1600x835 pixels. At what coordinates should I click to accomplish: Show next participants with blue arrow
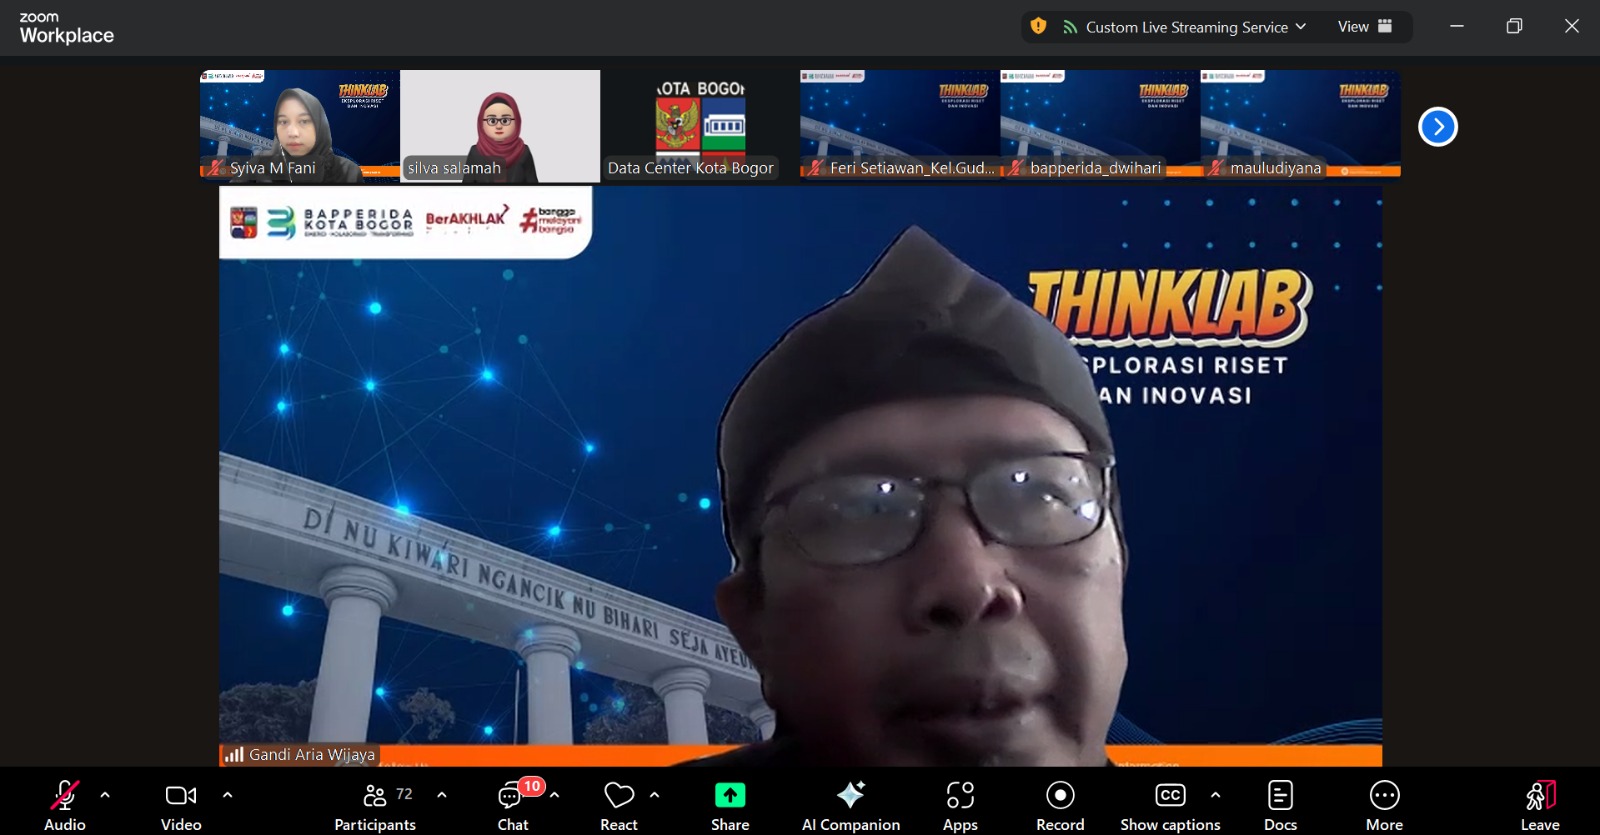pos(1438,127)
